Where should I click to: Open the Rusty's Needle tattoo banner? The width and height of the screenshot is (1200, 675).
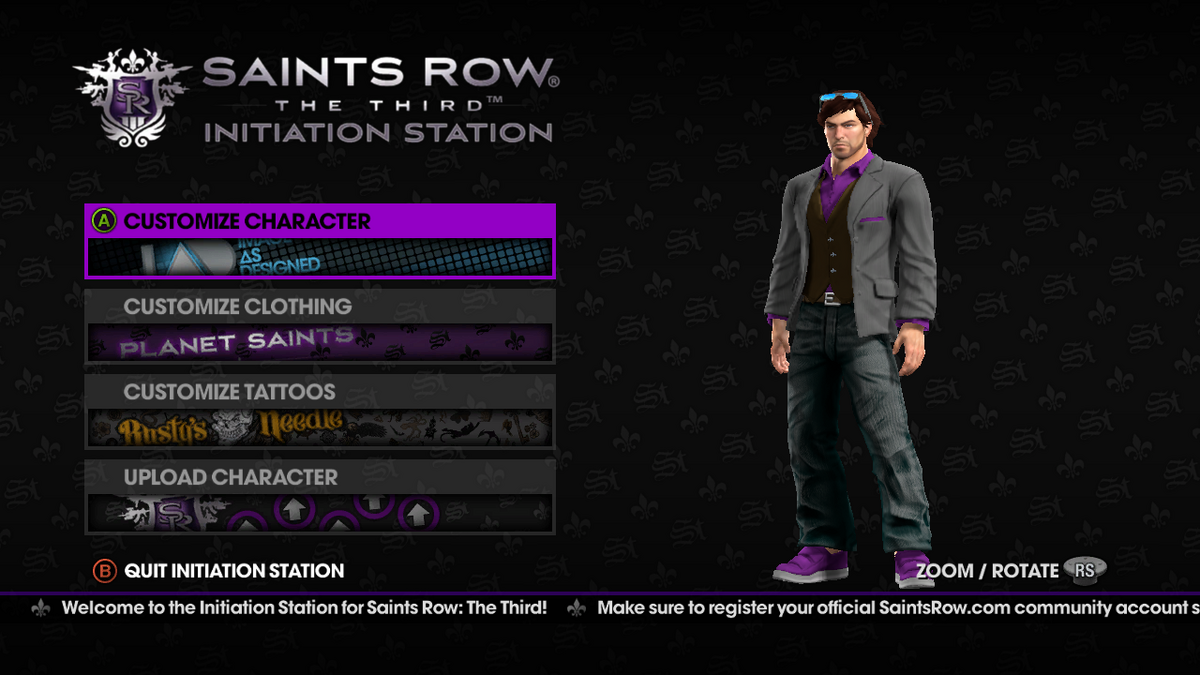320,428
